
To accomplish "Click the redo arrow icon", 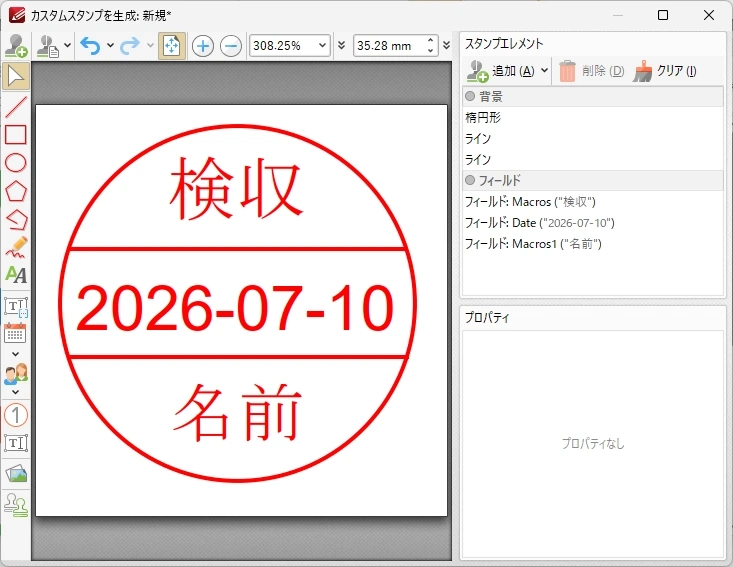I will pyautogui.click(x=130, y=45).
